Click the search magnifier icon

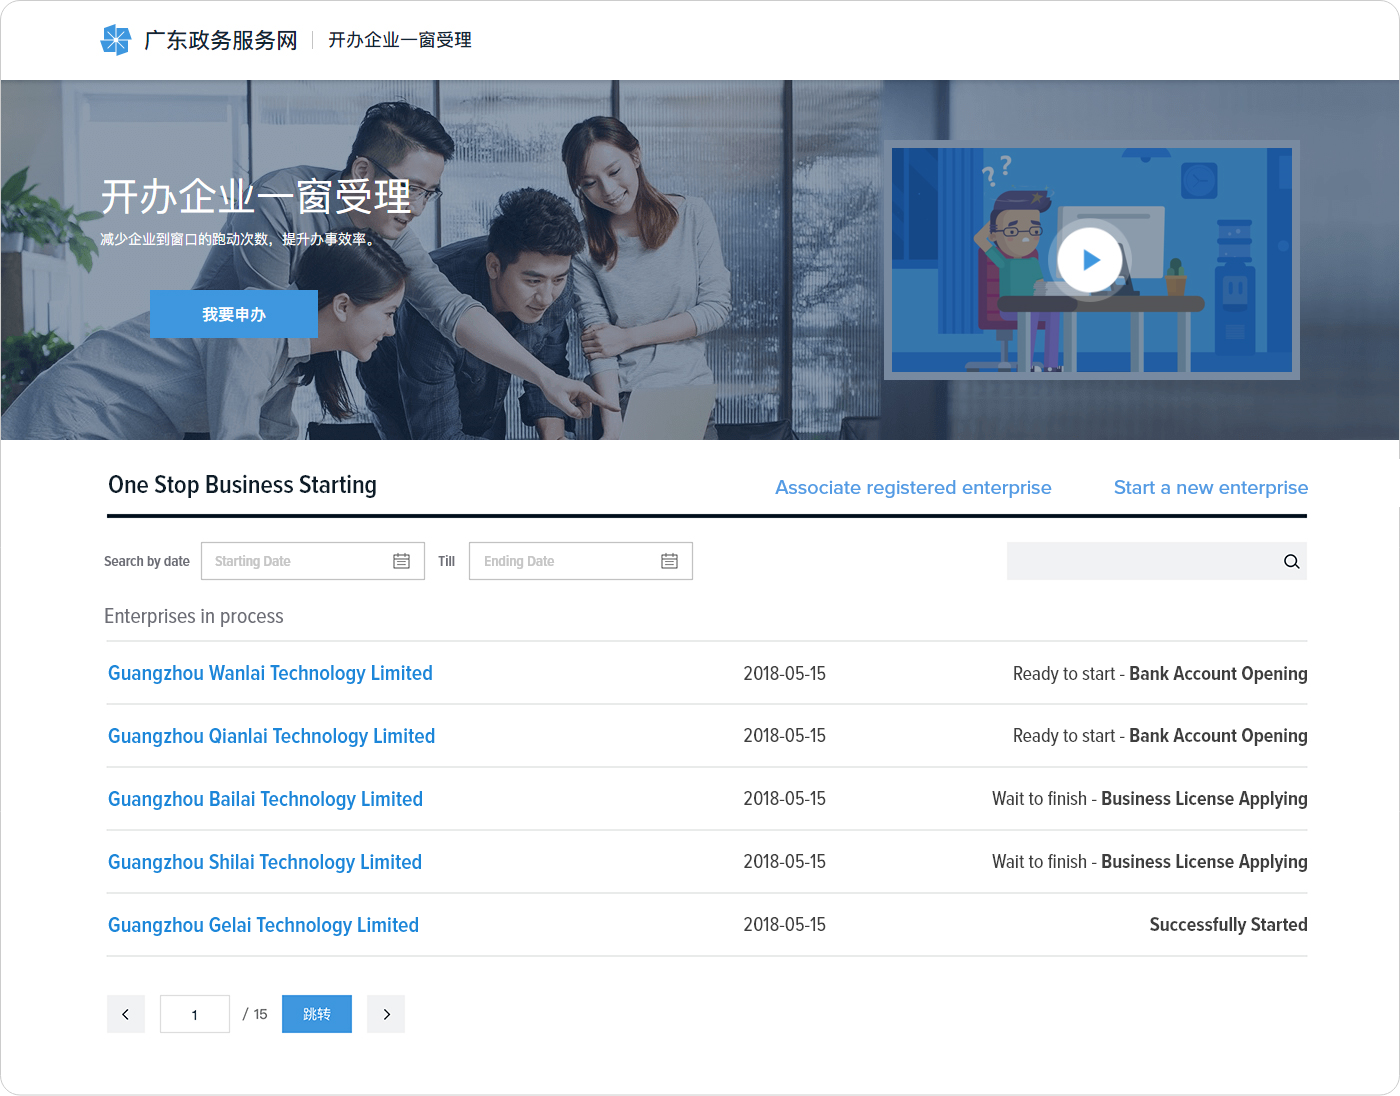[1291, 561]
